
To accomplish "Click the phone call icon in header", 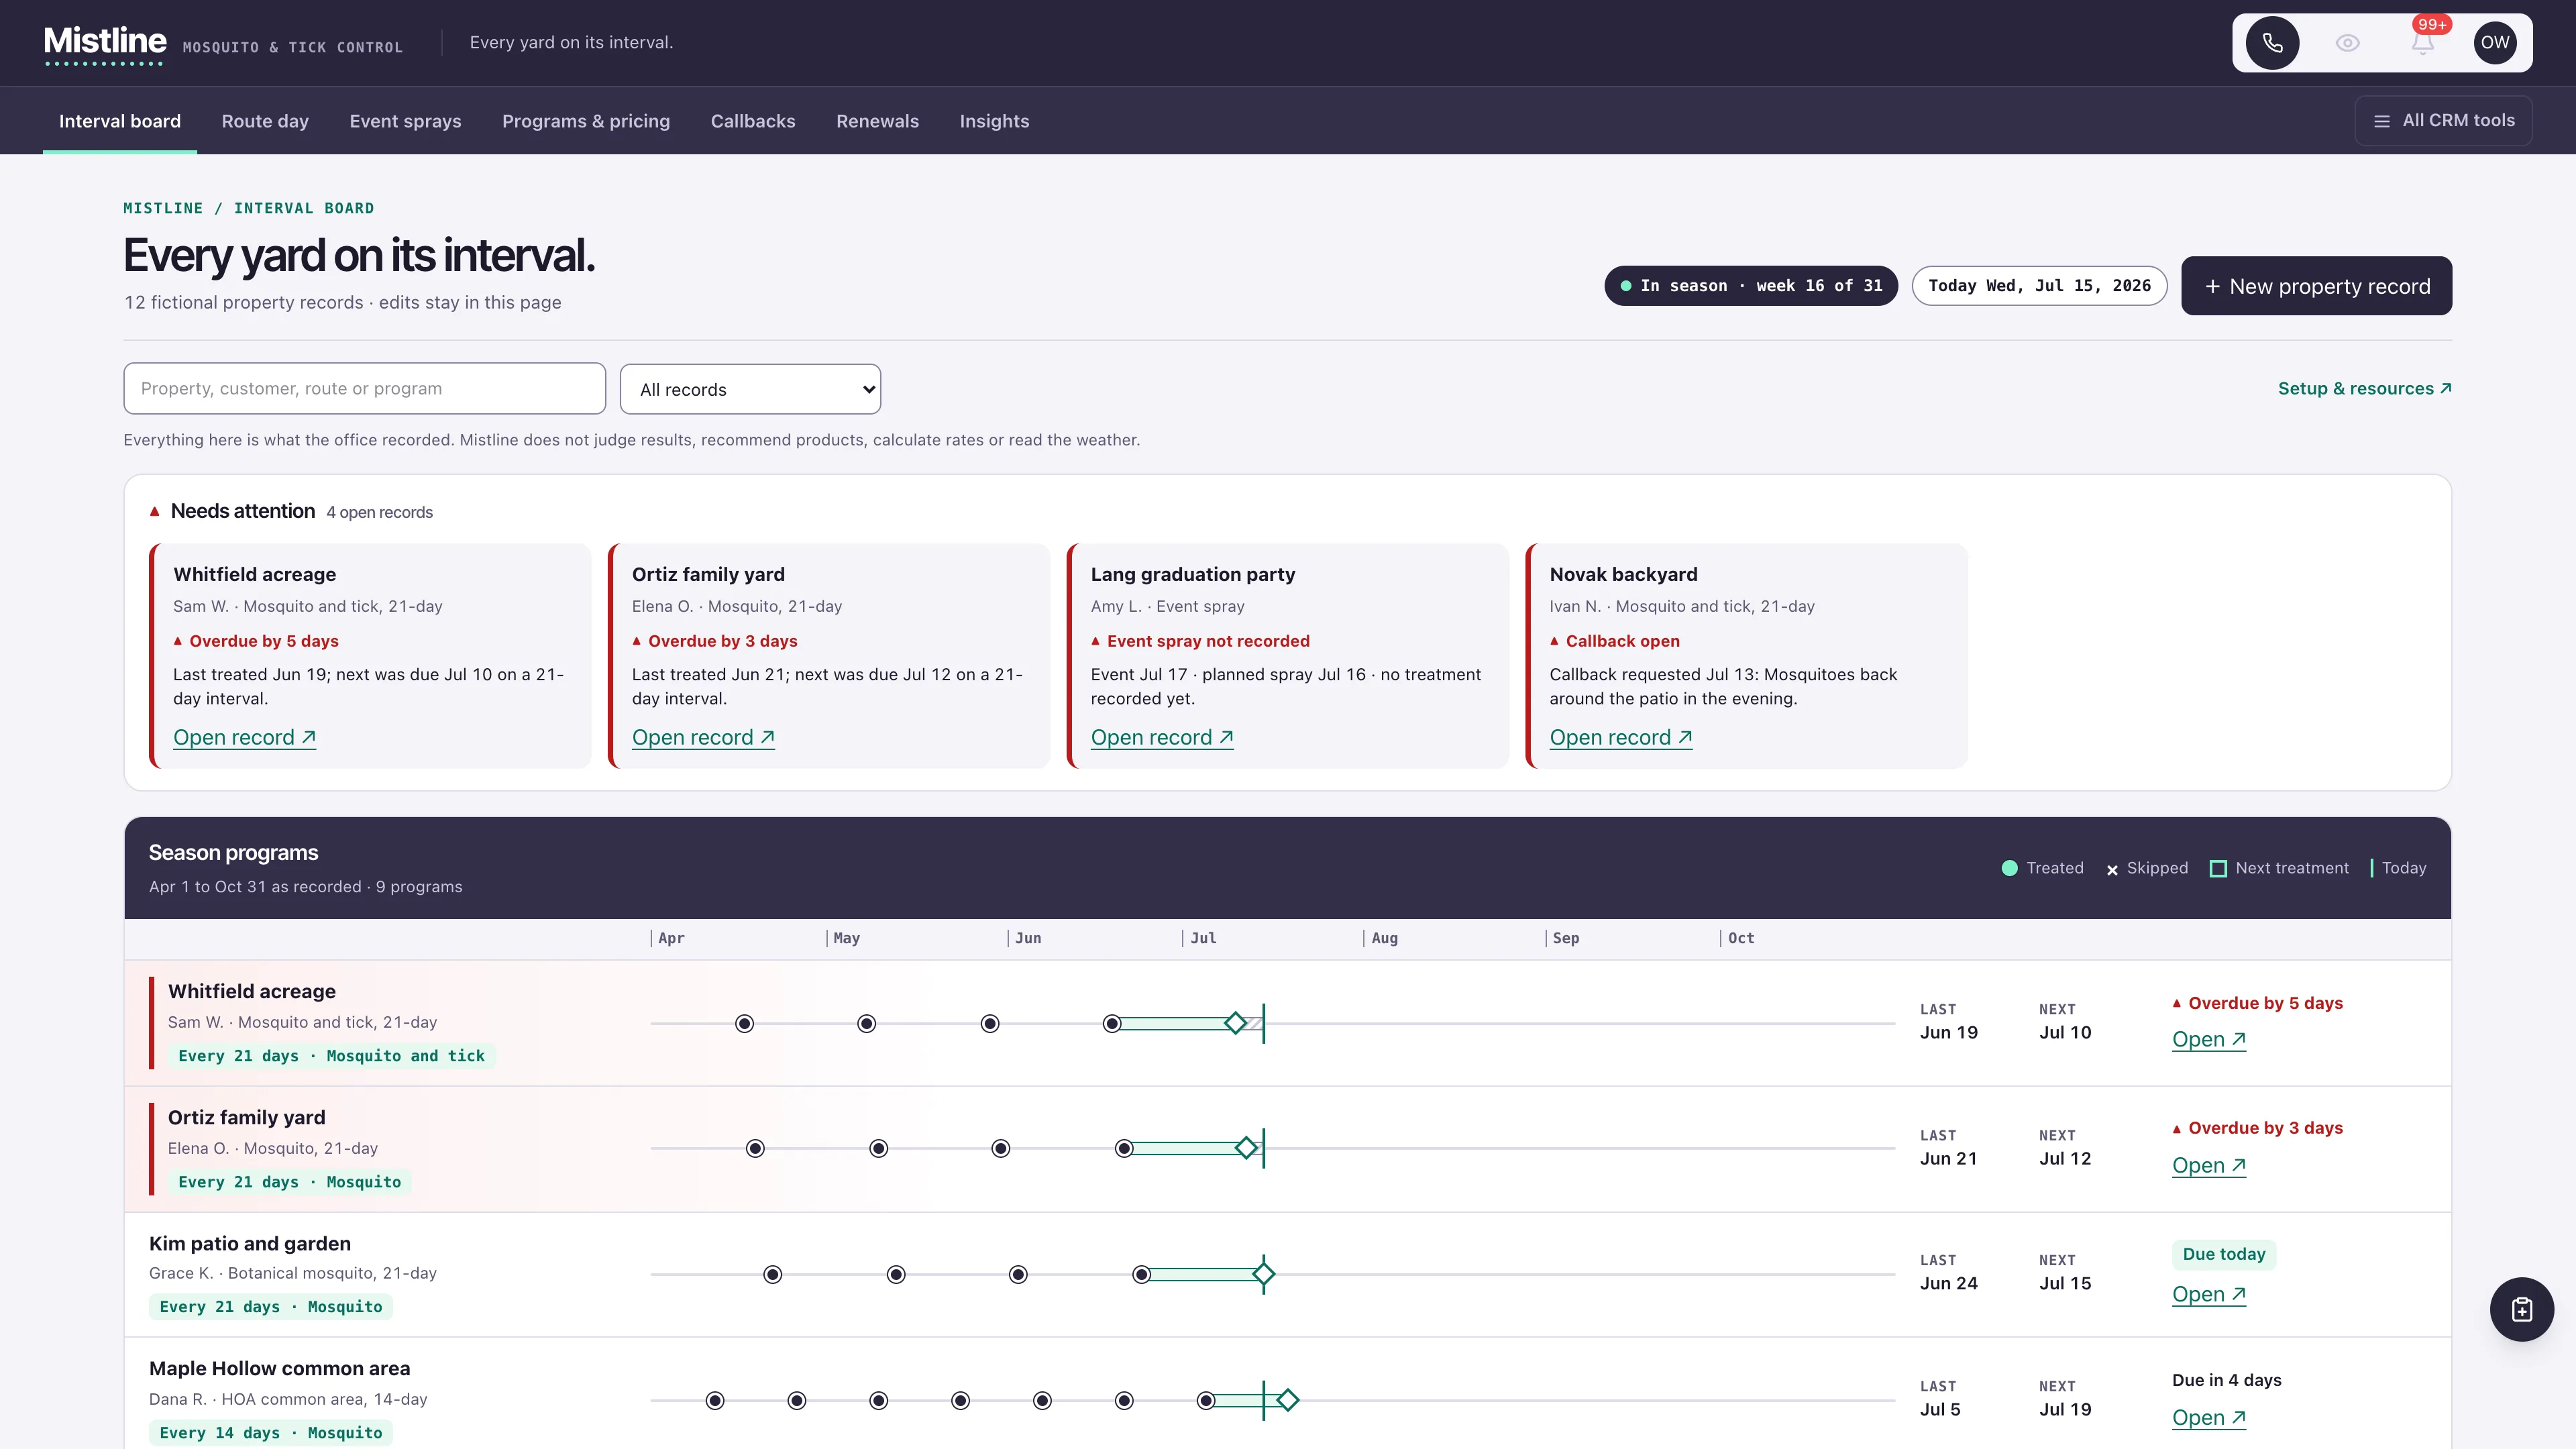I will pyautogui.click(x=2272, y=43).
